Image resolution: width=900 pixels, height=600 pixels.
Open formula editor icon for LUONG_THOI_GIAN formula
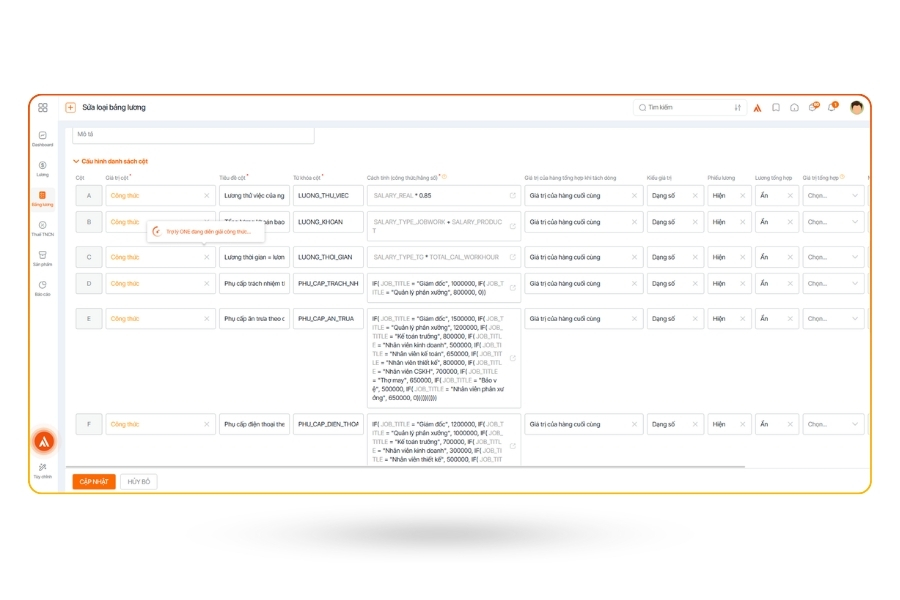click(x=513, y=257)
